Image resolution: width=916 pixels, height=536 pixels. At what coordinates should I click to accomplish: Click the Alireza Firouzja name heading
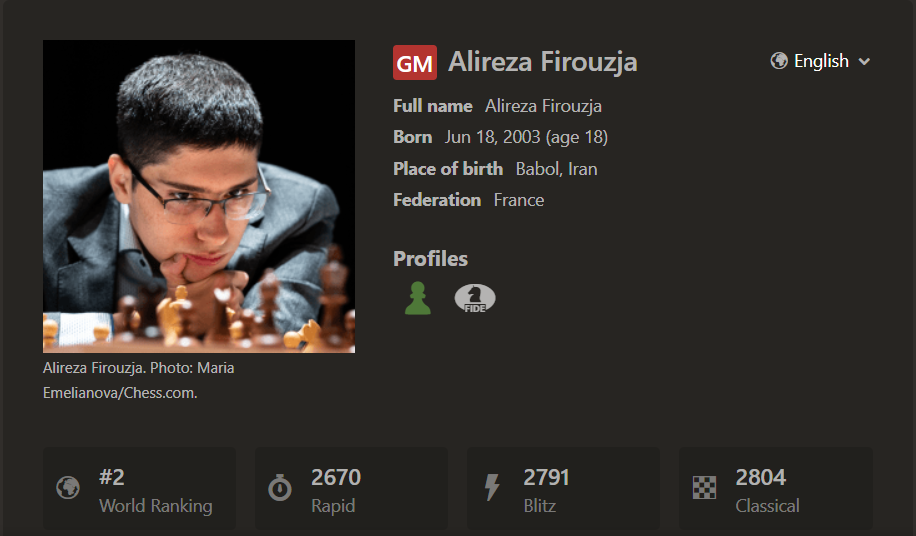pos(542,62)
